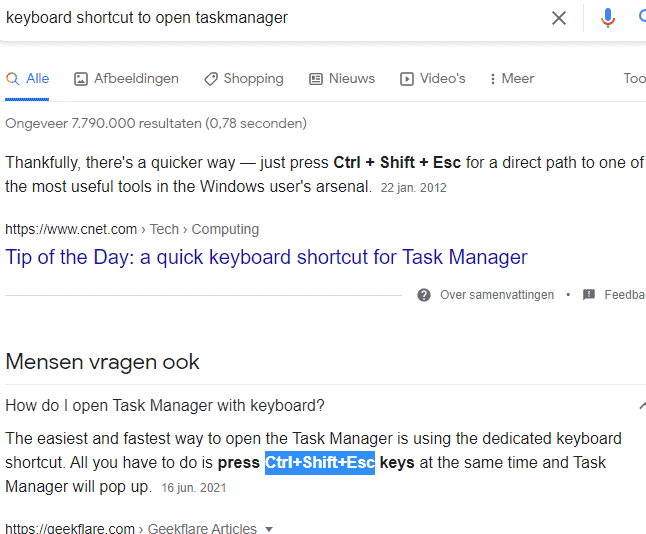Image resolution: width=646 pixels, height=534 pixels.
Task: Go to the Nieuws tab
Action: pyautogui.click(x=342, y=78)
